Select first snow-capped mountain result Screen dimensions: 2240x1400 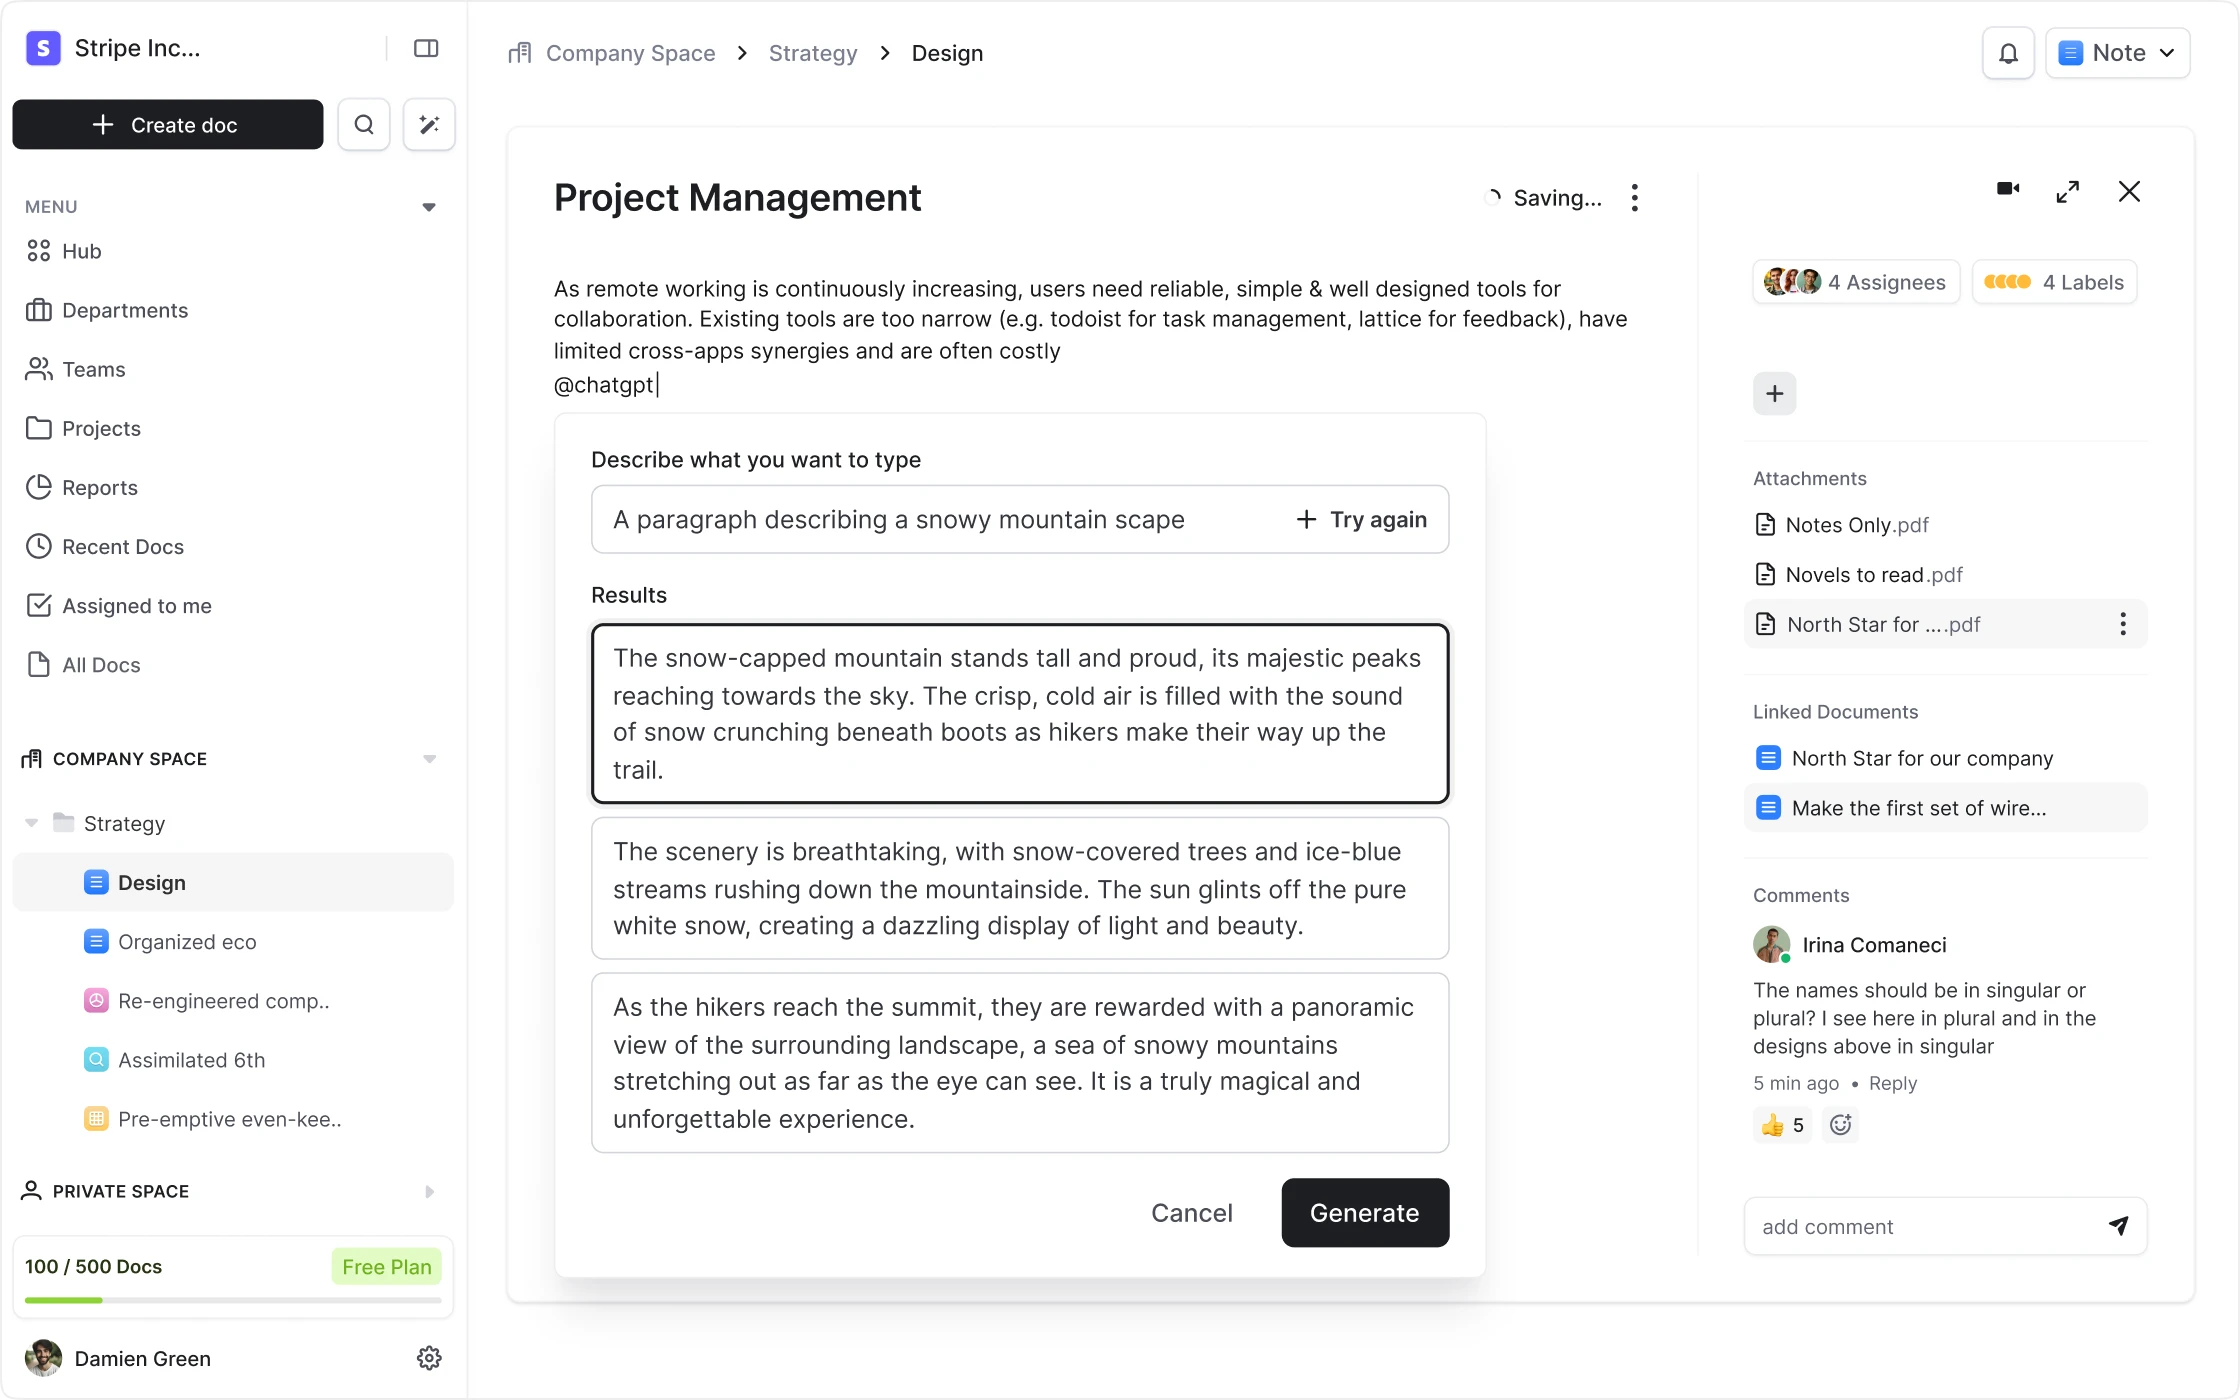pos(1019,713)
